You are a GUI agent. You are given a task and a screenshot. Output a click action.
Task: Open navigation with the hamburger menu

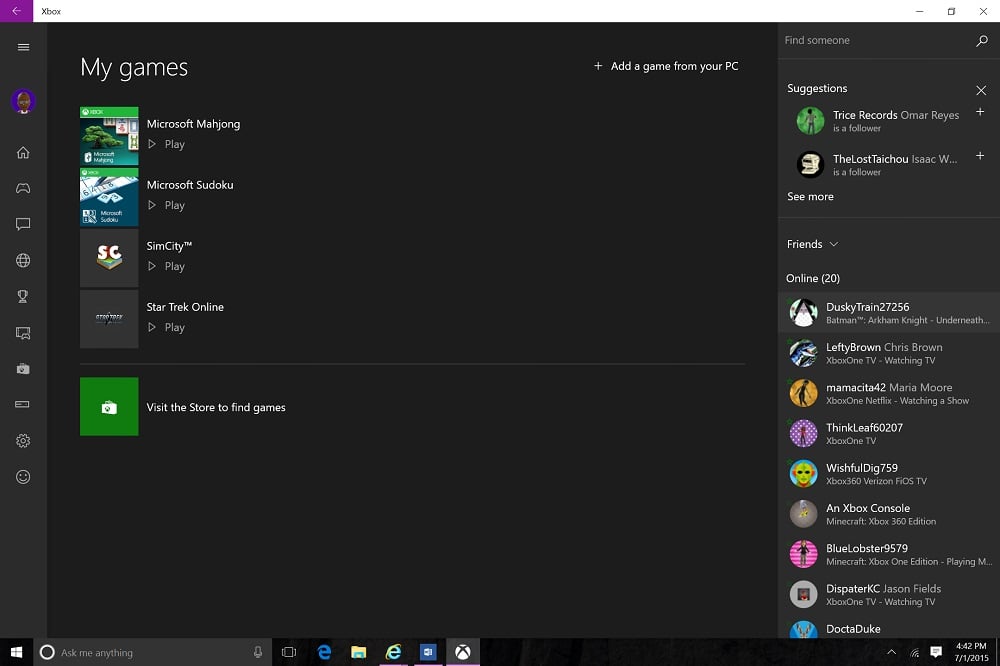click(22, 47)
